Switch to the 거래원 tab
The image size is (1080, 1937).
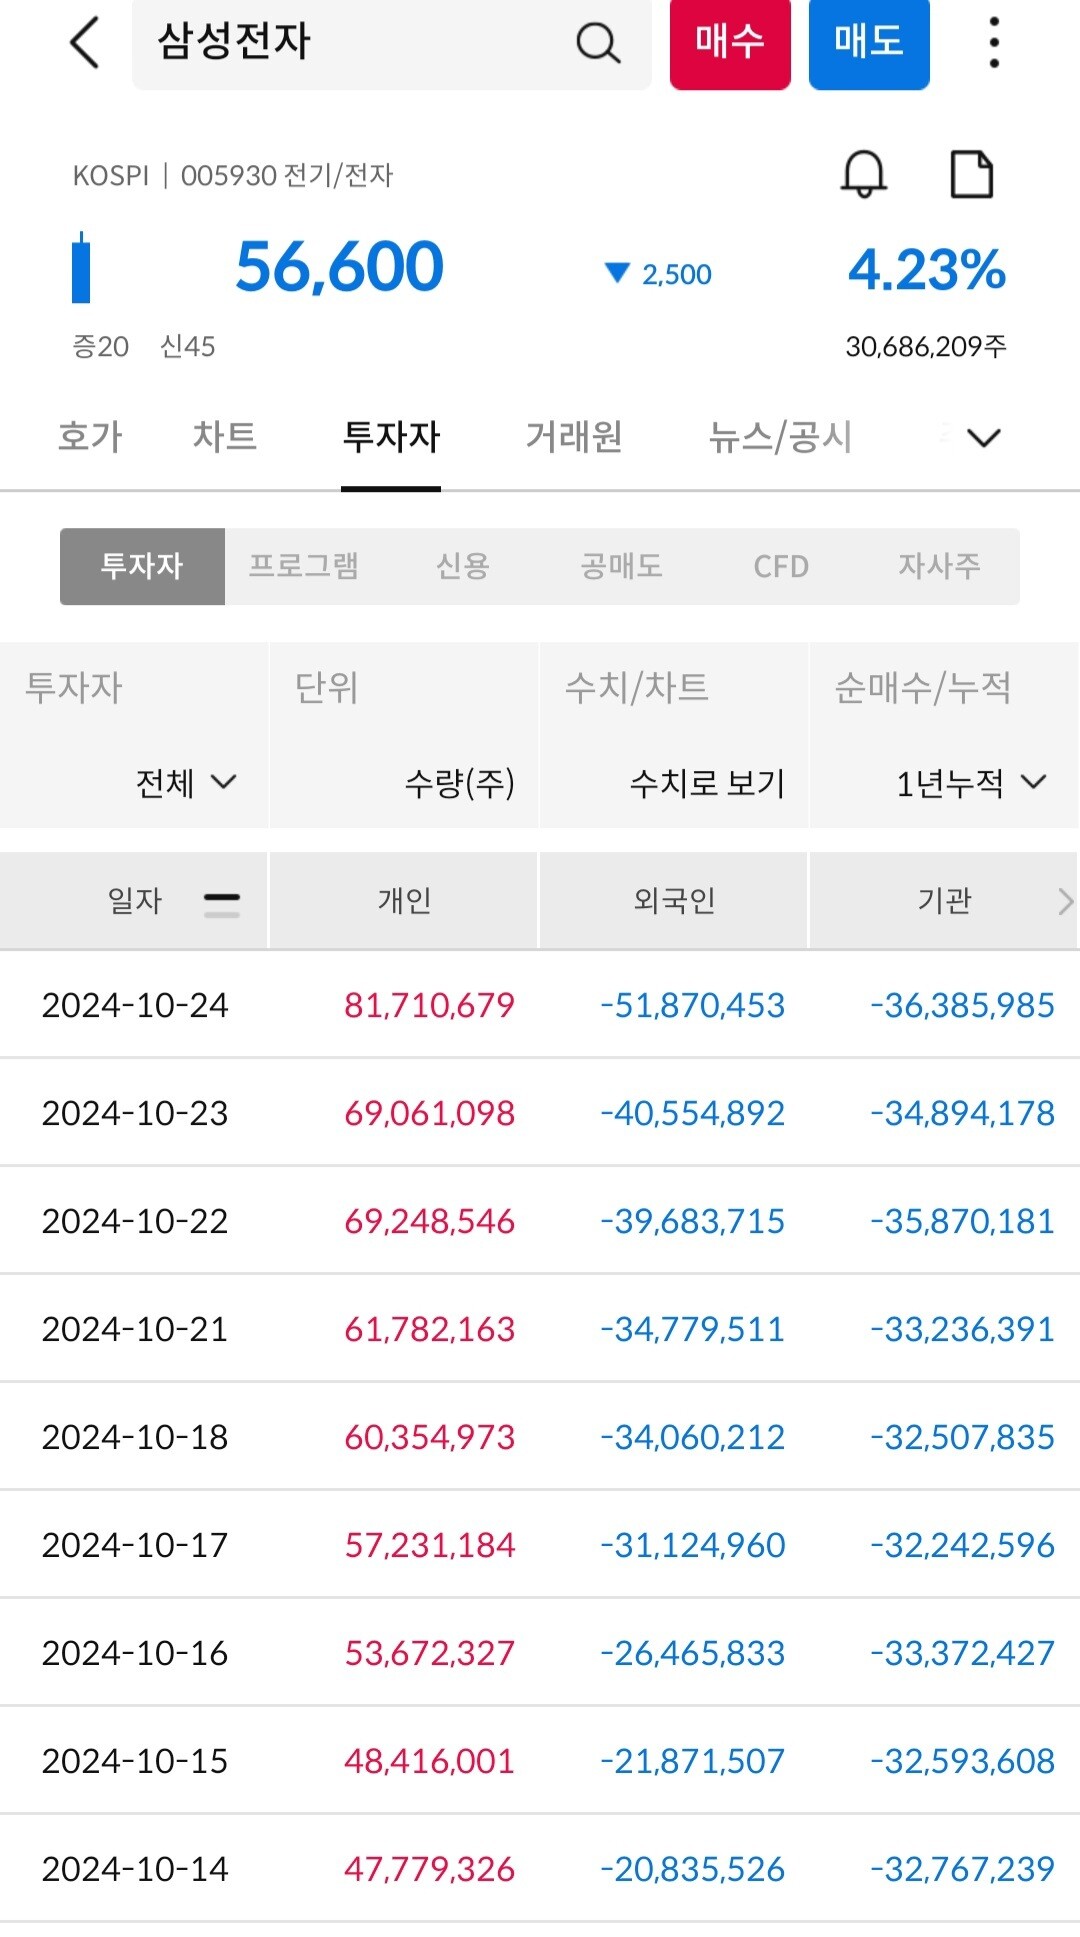(x=575, y=437)
